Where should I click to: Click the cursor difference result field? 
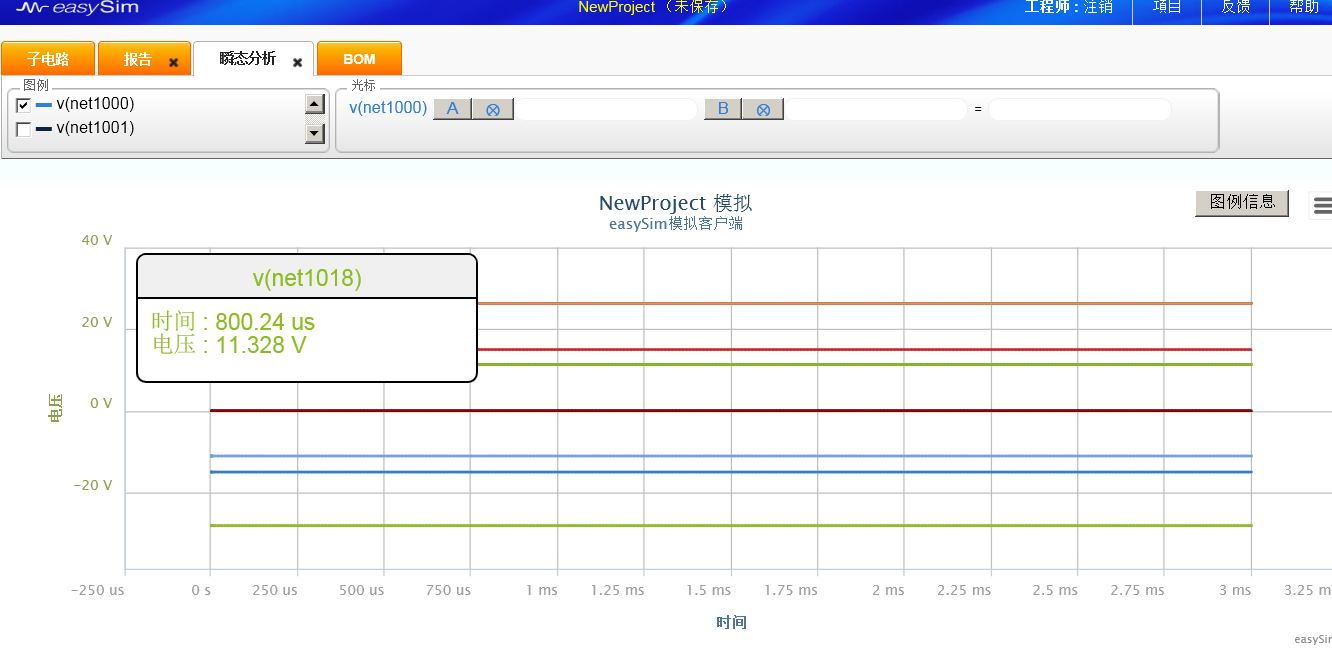1080,110
